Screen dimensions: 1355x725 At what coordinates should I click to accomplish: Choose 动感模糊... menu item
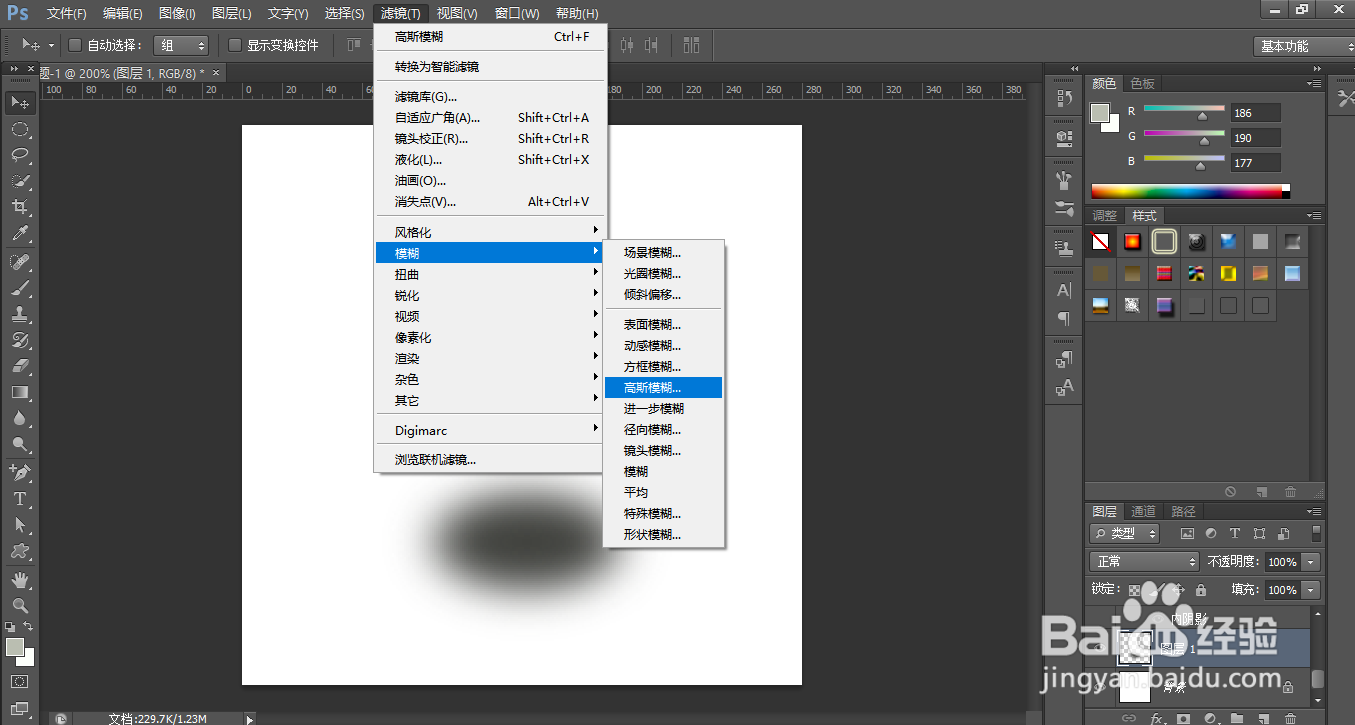point(663,345)
